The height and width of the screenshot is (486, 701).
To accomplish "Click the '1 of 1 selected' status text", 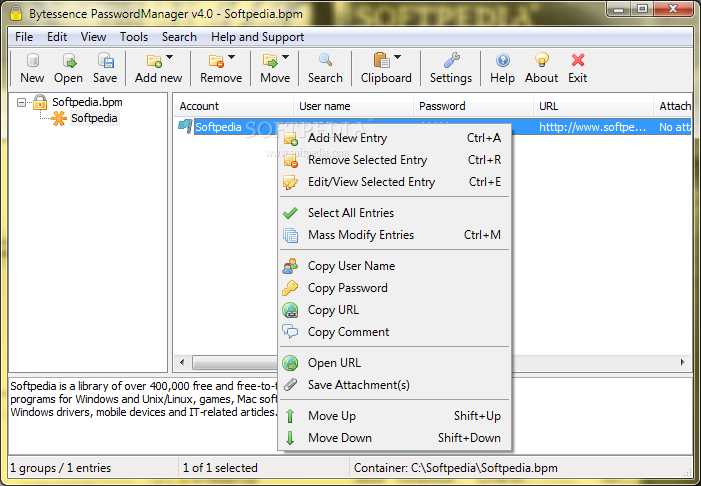I will (x=220, y=468).
